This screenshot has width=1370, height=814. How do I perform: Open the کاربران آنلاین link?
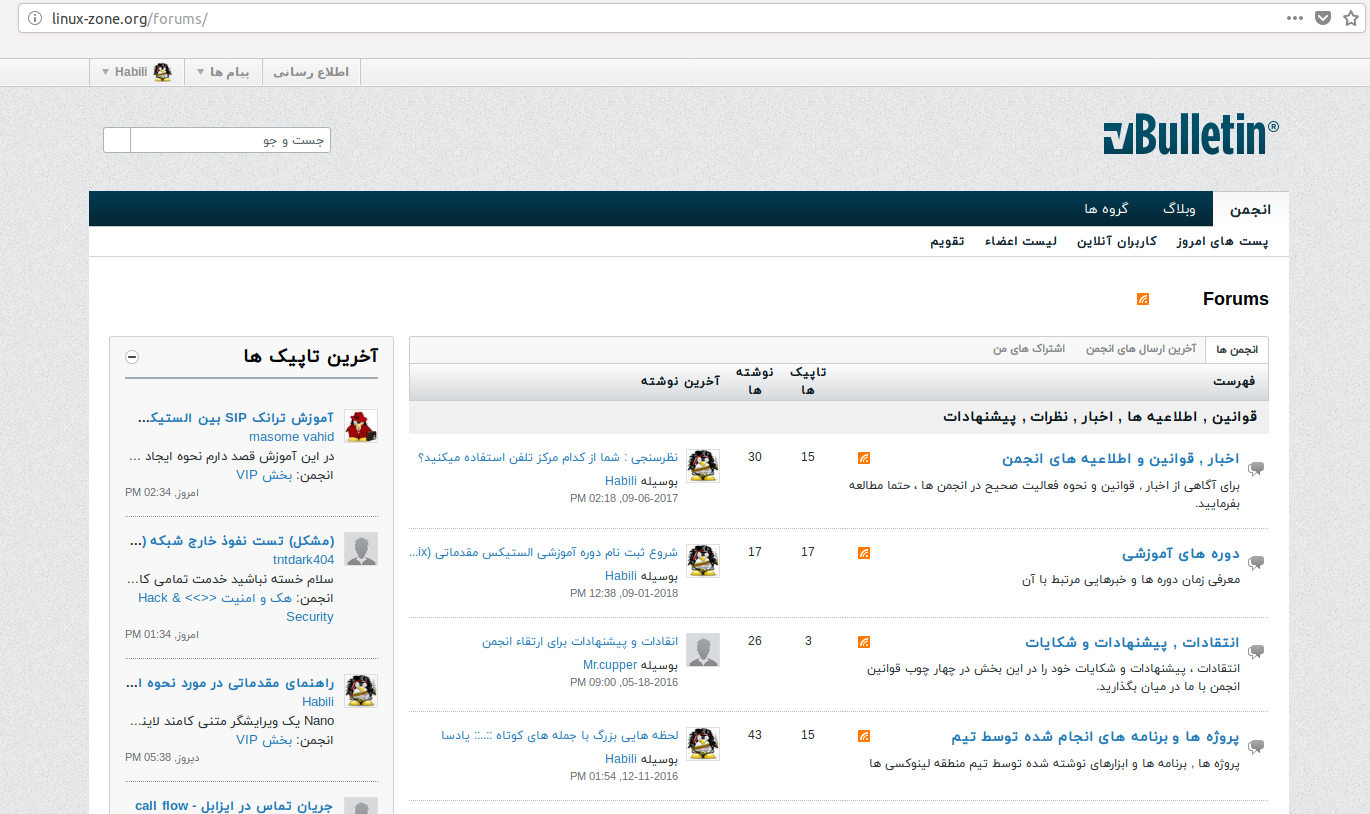coord(1116,242)
